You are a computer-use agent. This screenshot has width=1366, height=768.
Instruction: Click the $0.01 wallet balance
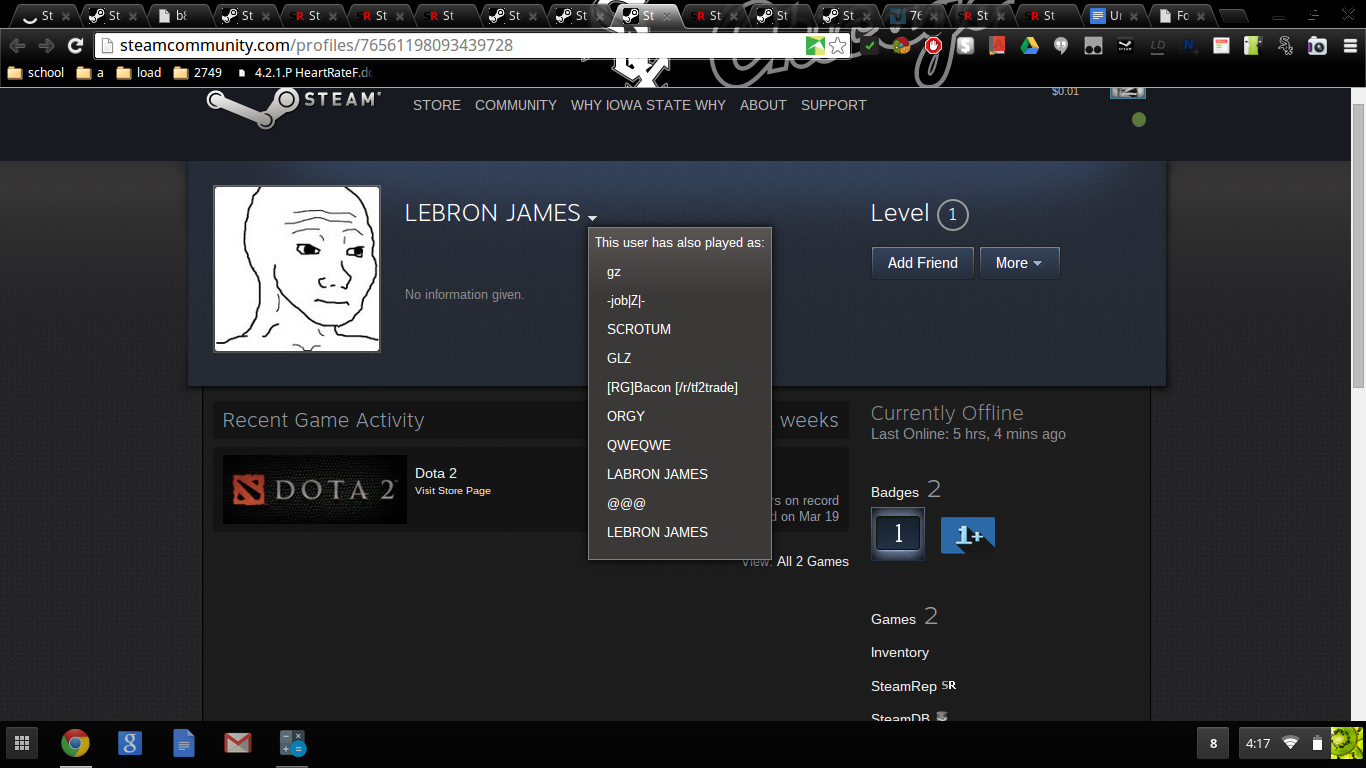click(1065, 92)
